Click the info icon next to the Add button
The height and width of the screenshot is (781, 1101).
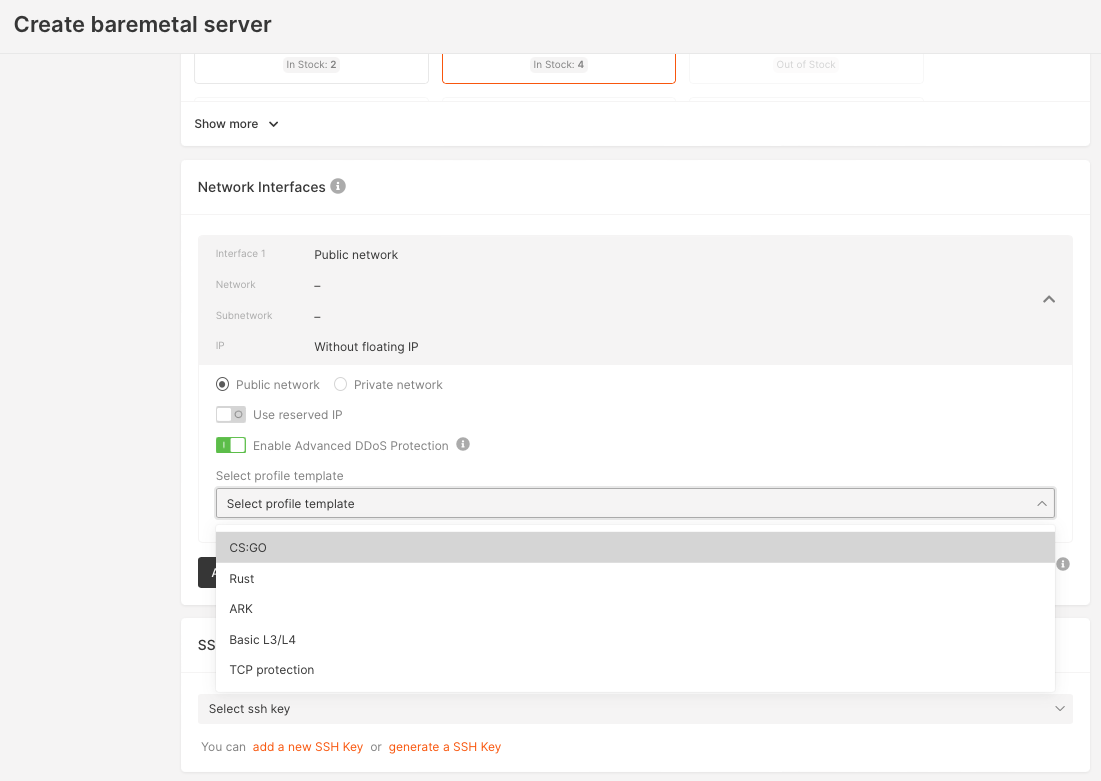tap(1062, 564)
